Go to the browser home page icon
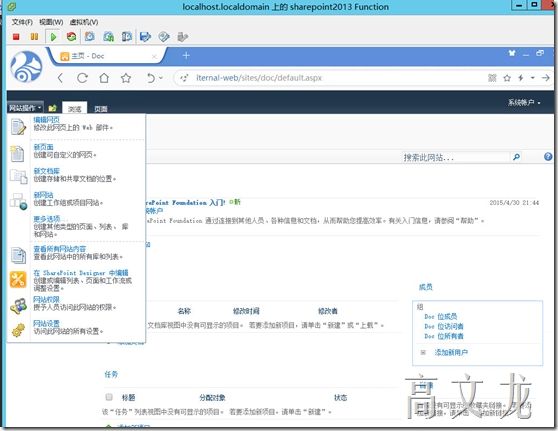Image resolution: width=558 pixels, height=431 pixels. click(104, 78)
